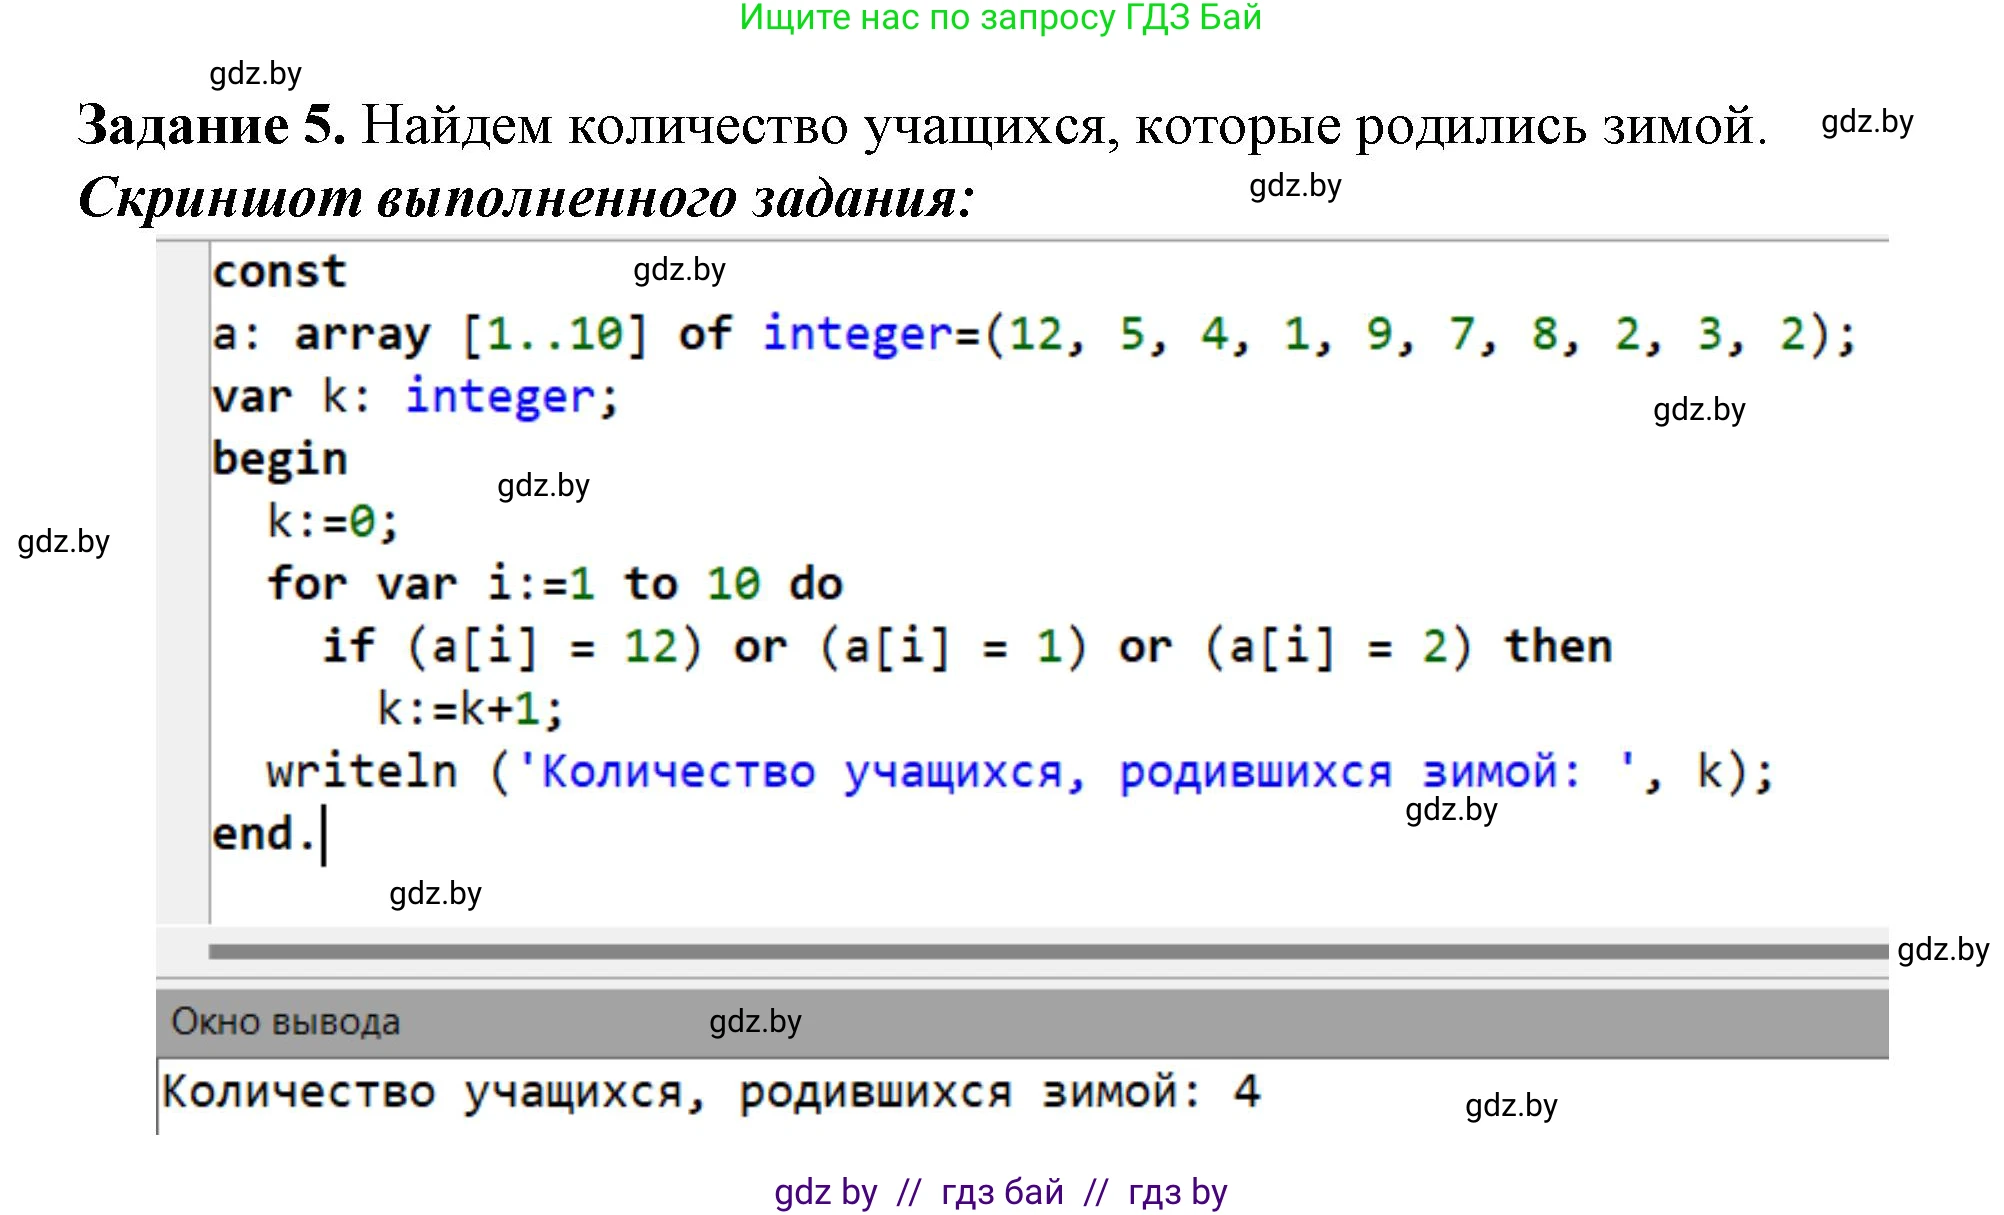Click the 'then' keyword in the if statement
Image resolution: width=2004 pixels, height=1215 pixels.
point(1558,646)
